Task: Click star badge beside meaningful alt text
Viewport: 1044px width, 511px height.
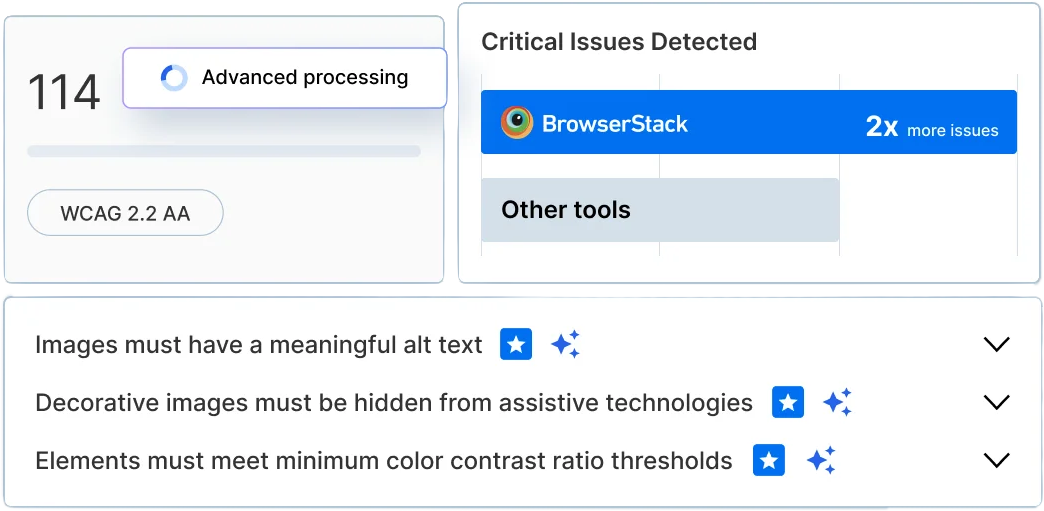Action: [516, 345]
